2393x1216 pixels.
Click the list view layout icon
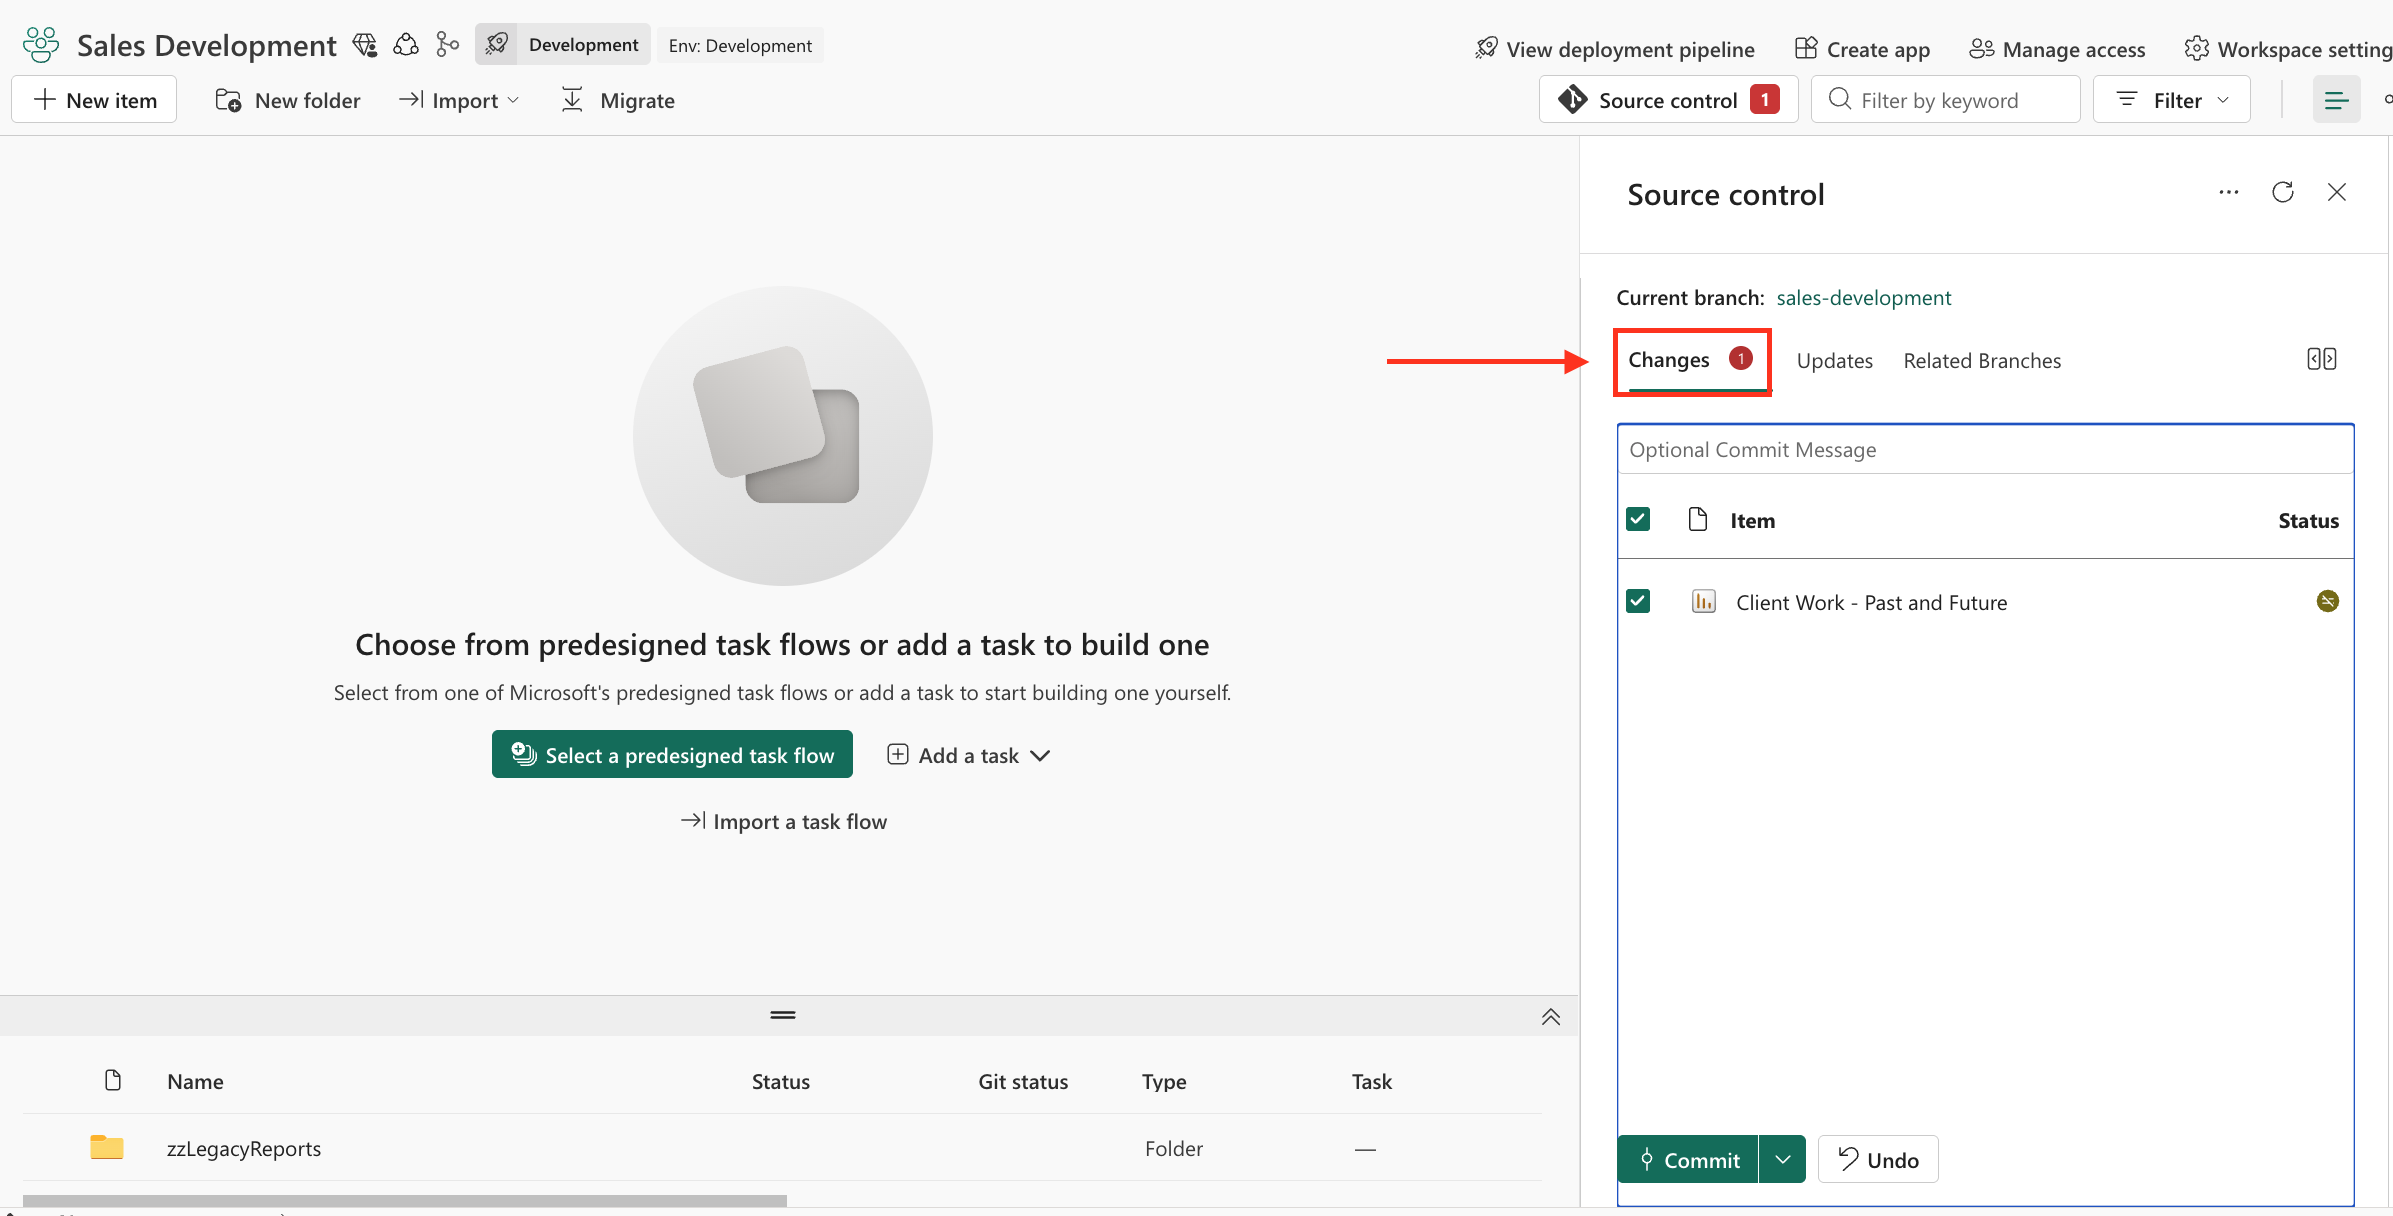[2336, 100]
